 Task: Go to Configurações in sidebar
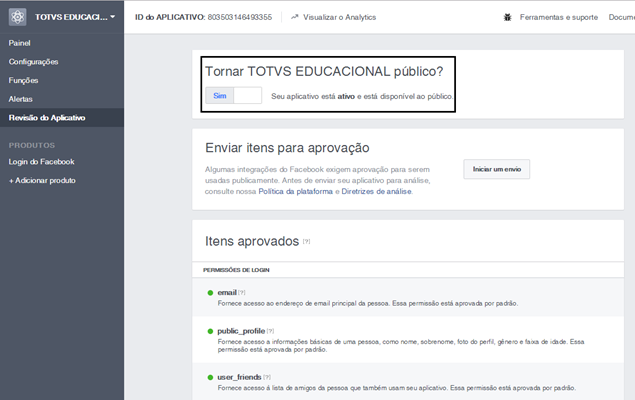pyautogui.click(x=34, y=62)
